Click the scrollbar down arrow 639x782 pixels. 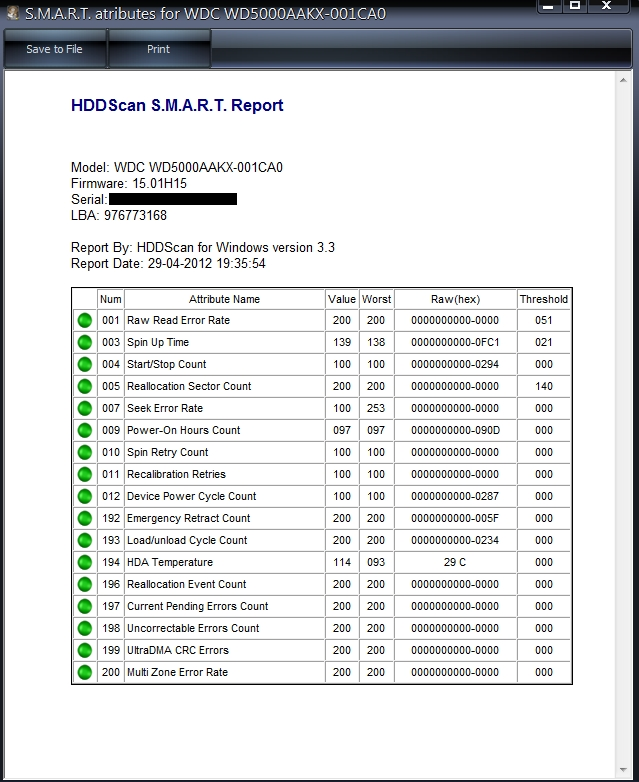point(623,770)
